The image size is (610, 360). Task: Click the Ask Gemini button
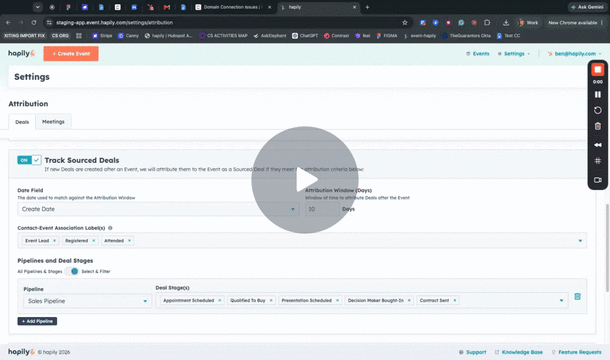(587, 7)
